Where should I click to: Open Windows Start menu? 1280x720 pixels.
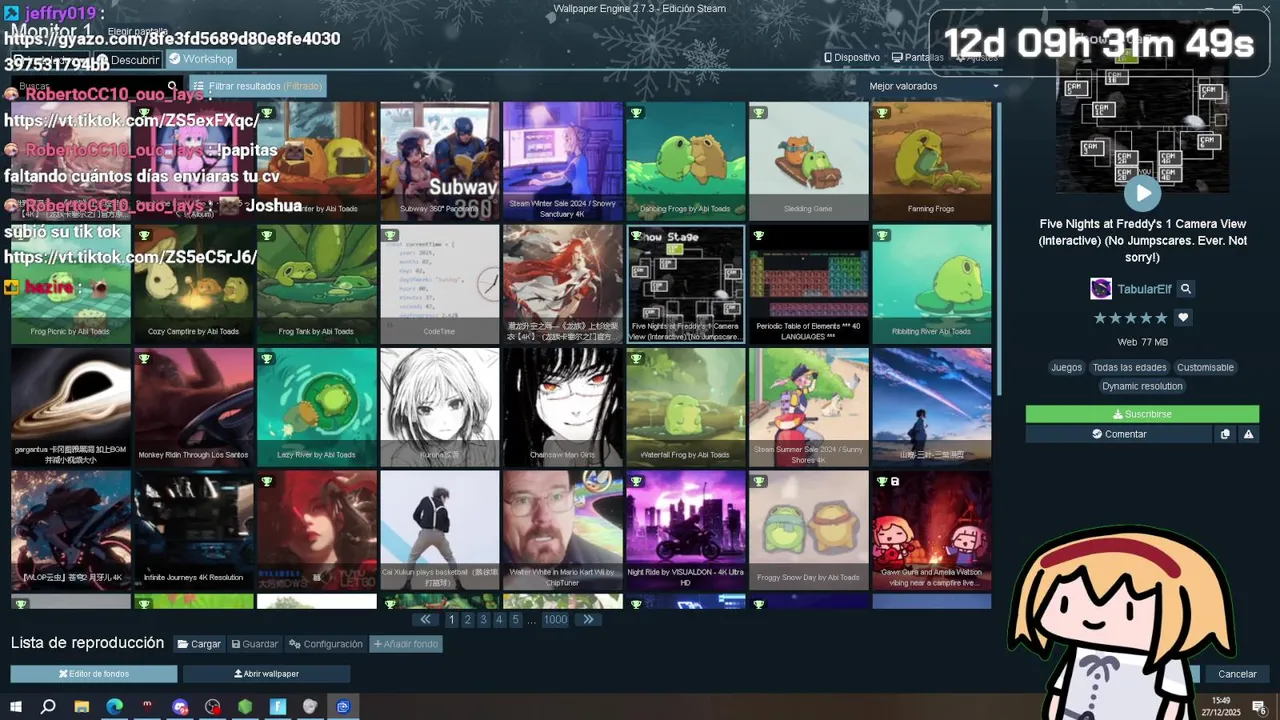pos(16,707)
